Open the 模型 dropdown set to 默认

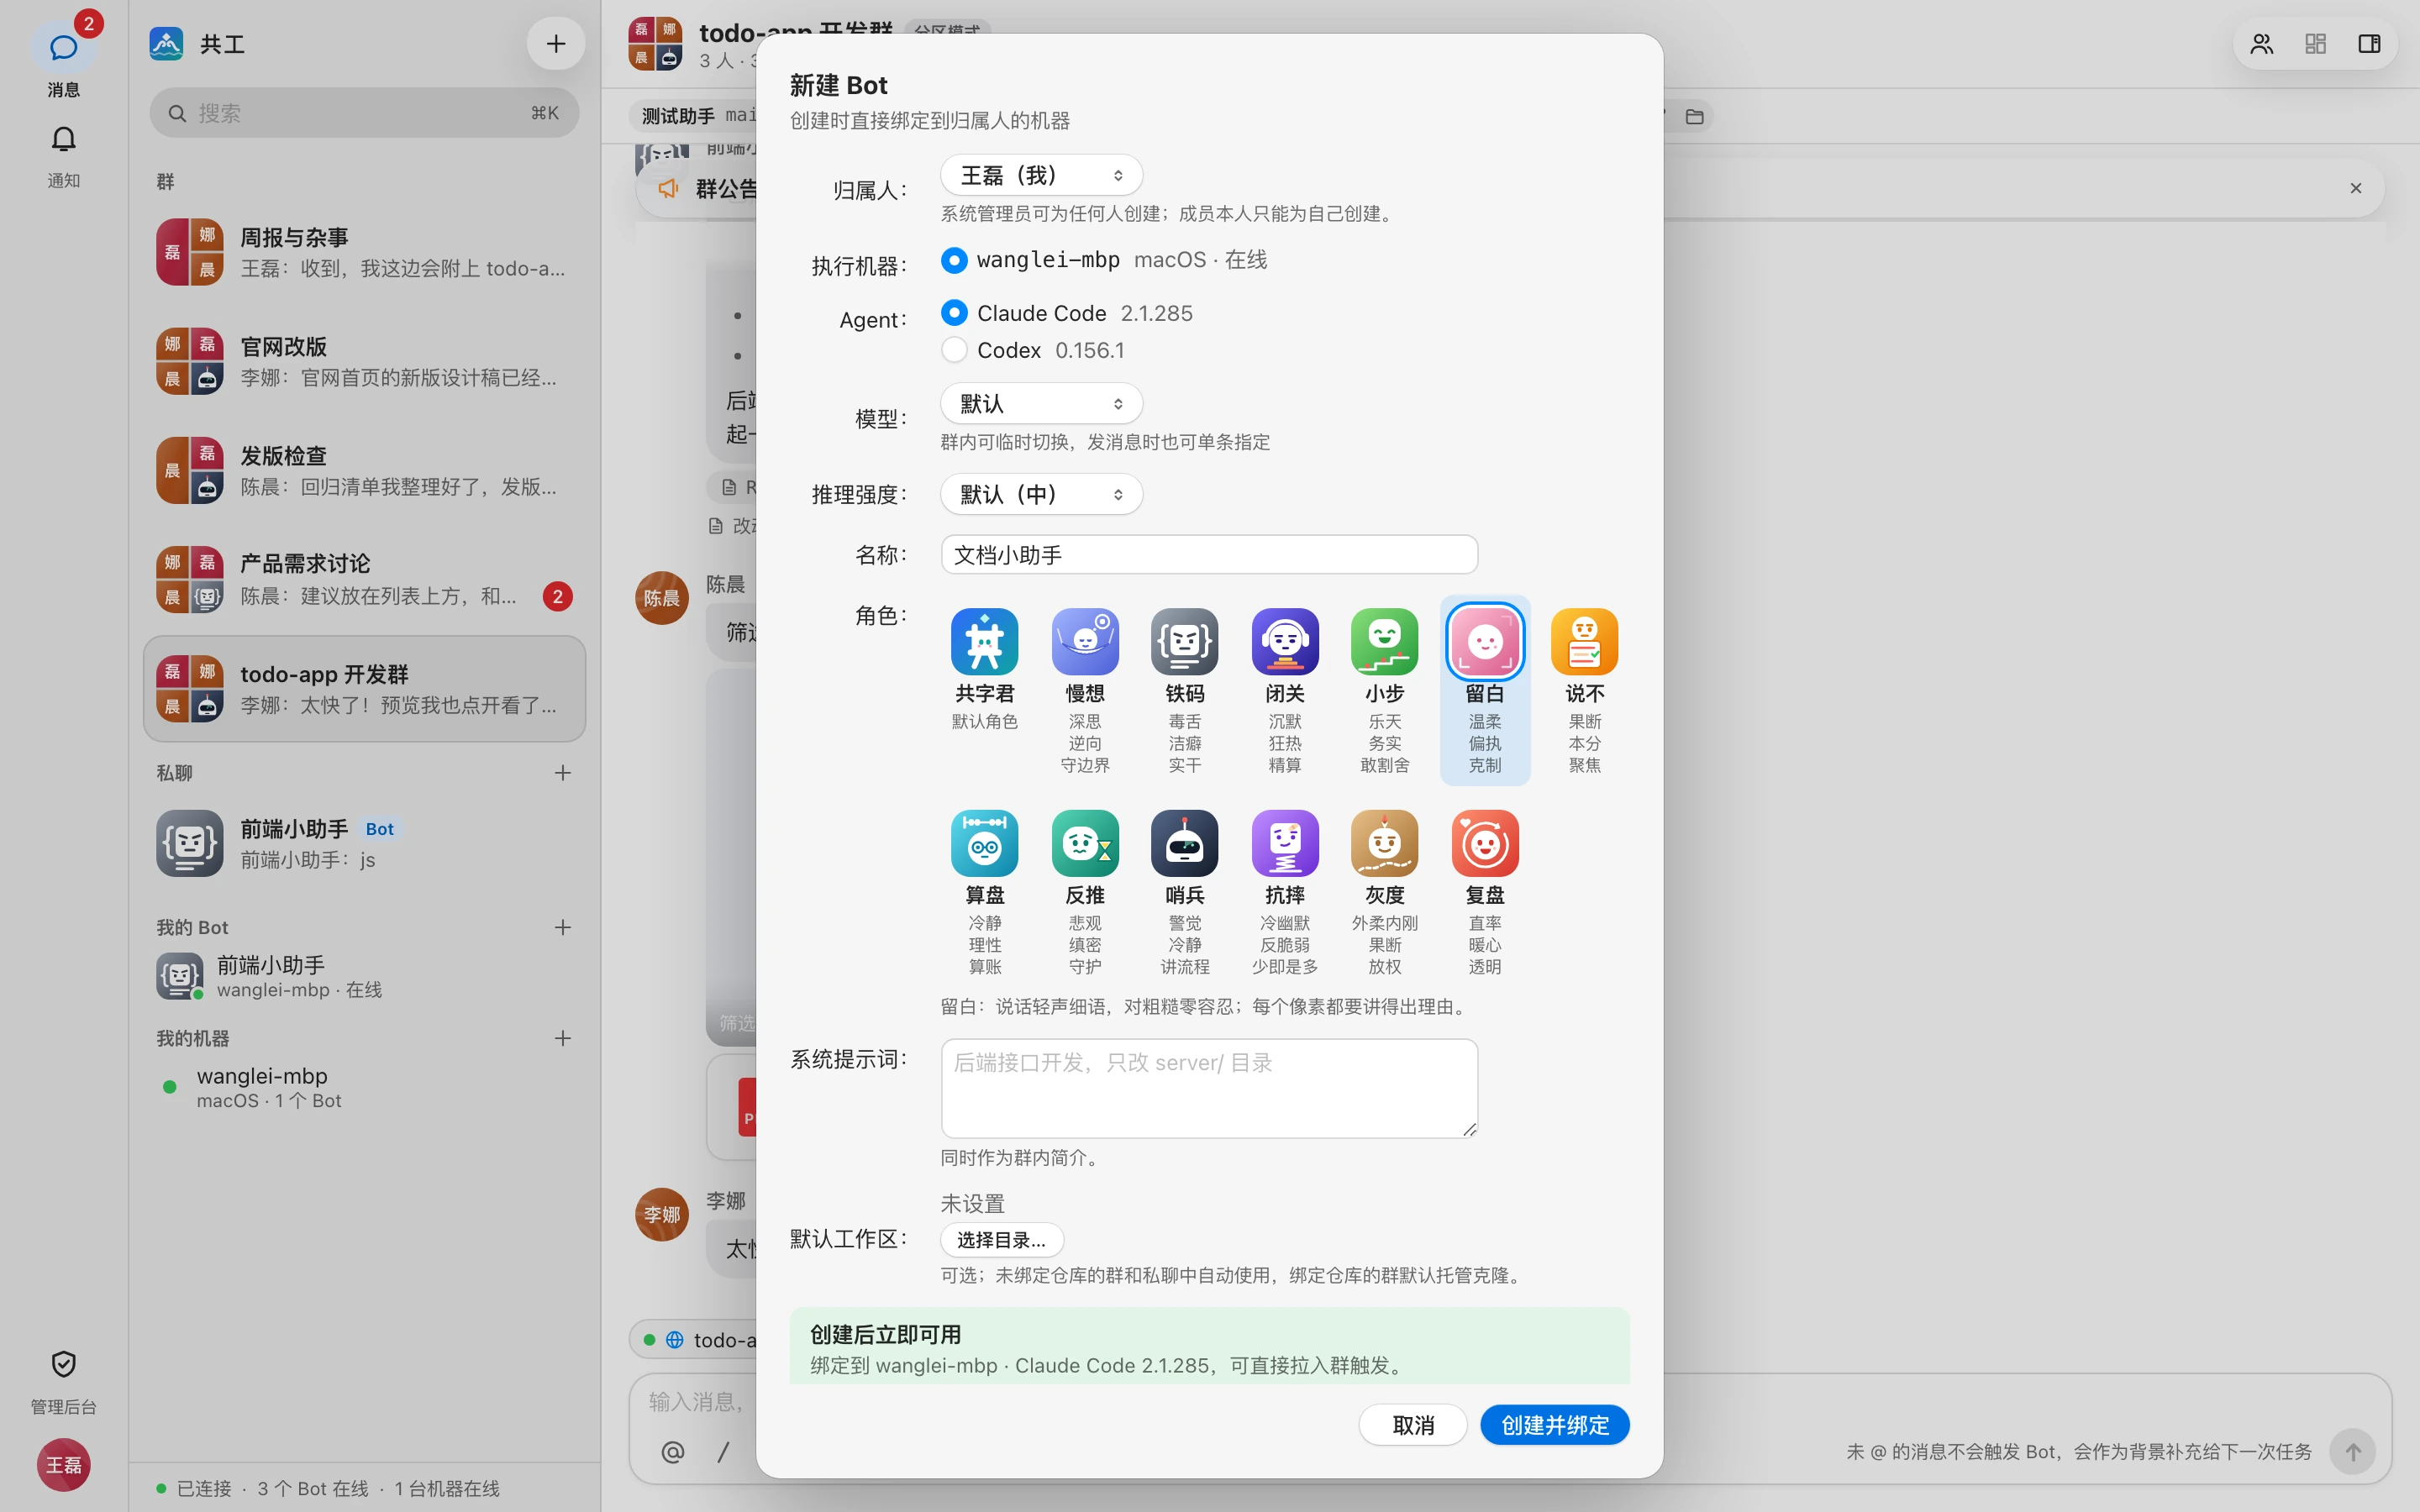[x=1041, y=403]
